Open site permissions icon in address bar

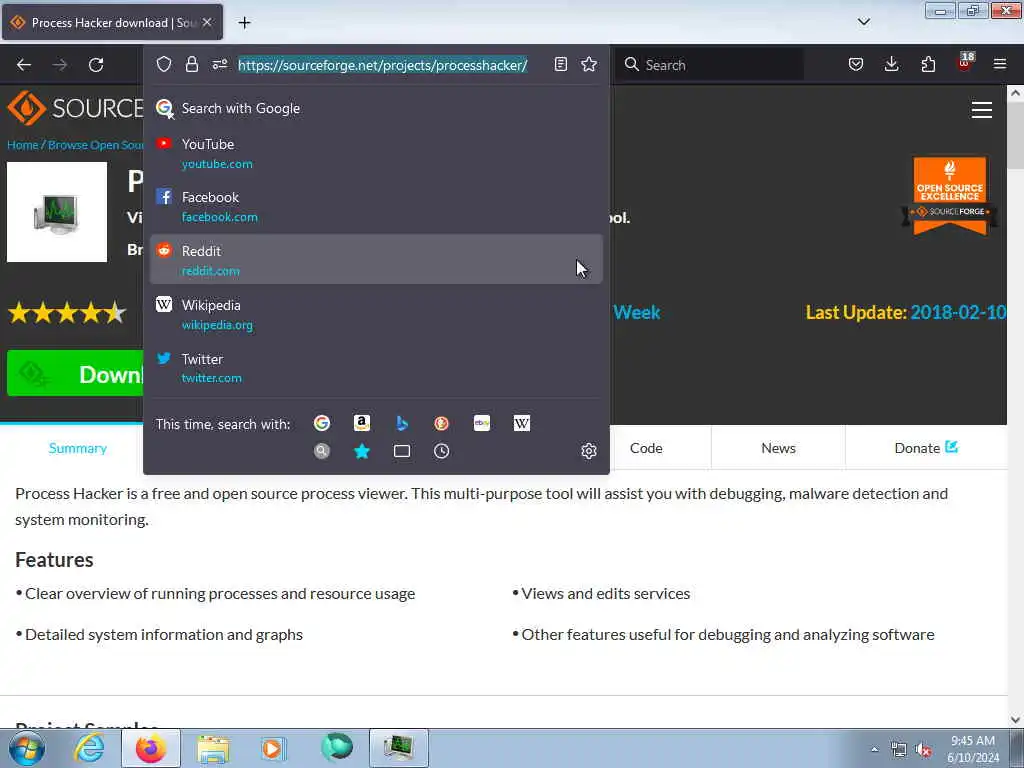point(219,64)
